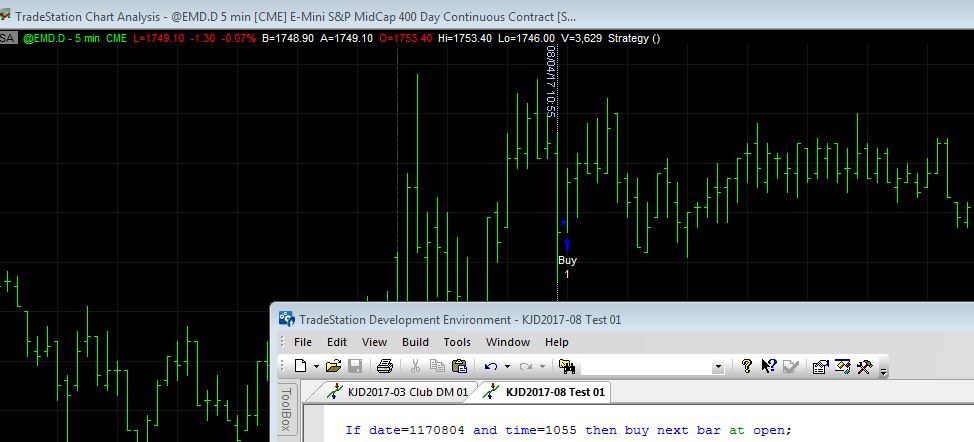Open the Redo history dropdown arrow
Image resolution: width=974 pixels, height=442 pixels.
click(542, 366)
